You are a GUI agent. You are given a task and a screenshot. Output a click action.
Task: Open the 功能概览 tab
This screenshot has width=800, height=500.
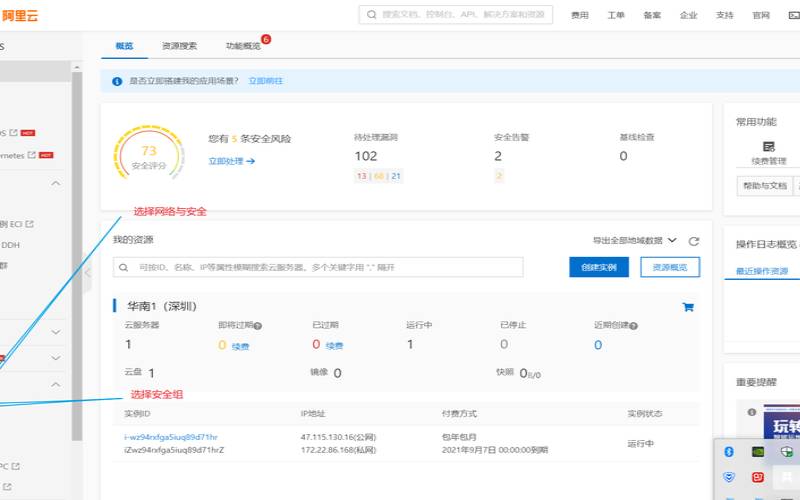click(243, 46)
